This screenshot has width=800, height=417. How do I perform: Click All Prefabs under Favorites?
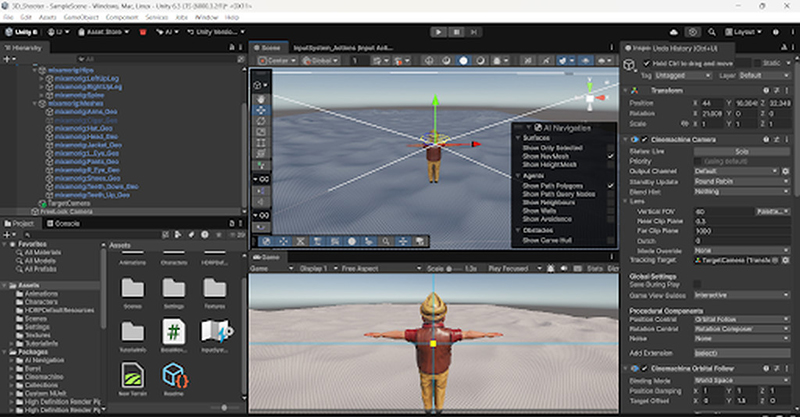[x=41, y=269]
